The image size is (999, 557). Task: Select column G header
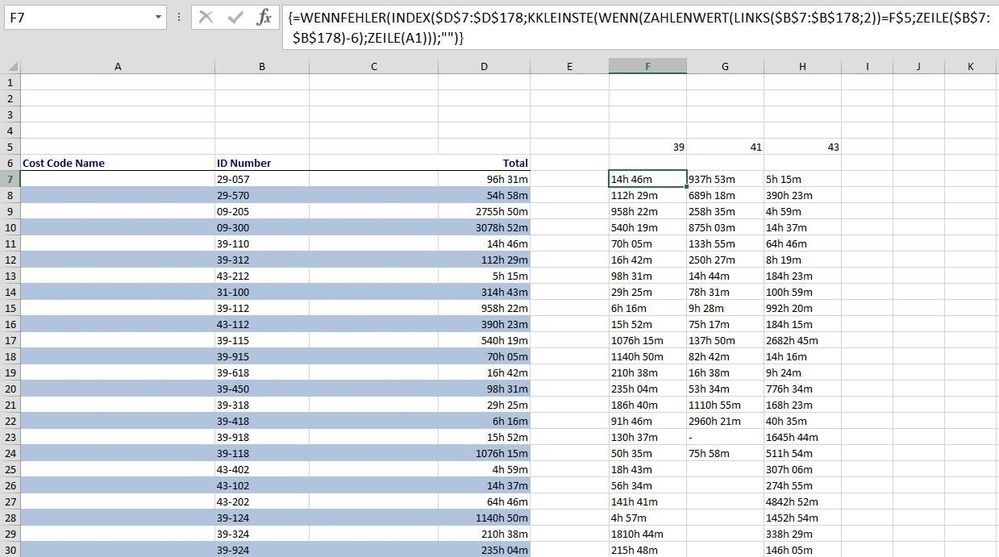click(725, 66)
